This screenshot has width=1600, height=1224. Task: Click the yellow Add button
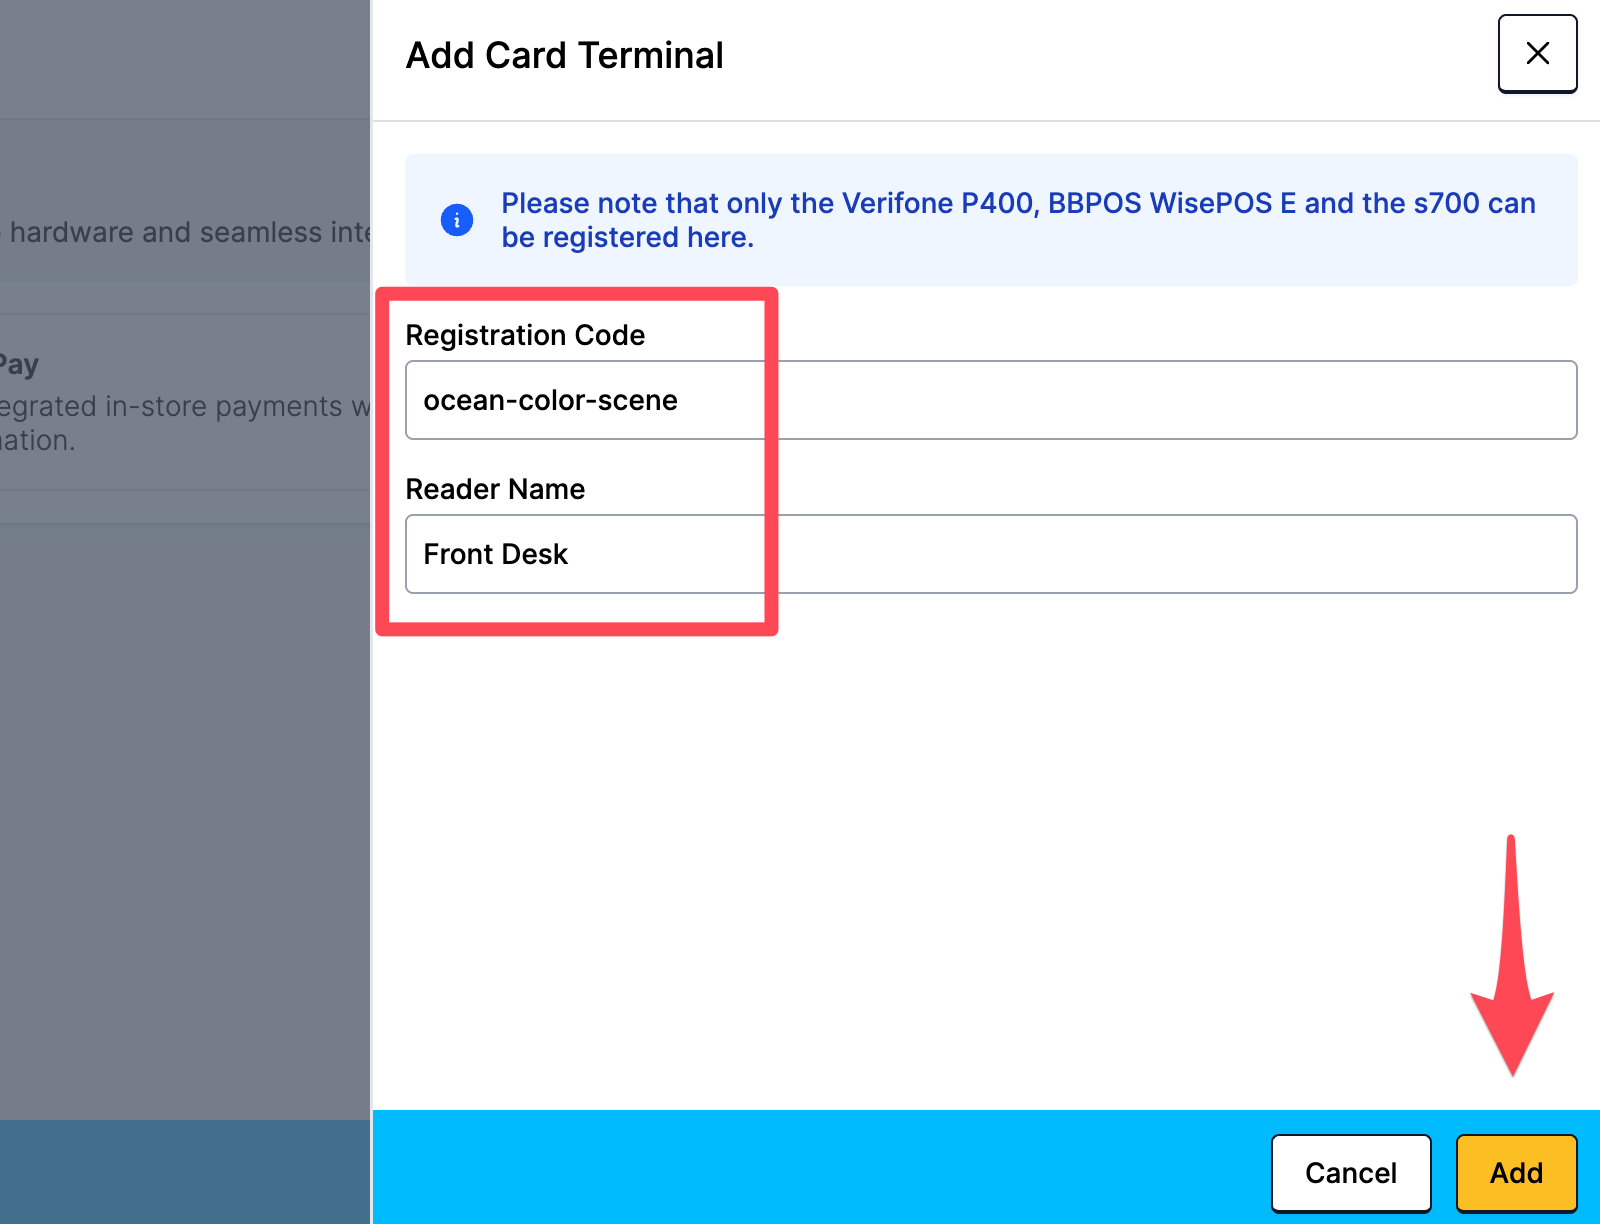[1516, 1173]
